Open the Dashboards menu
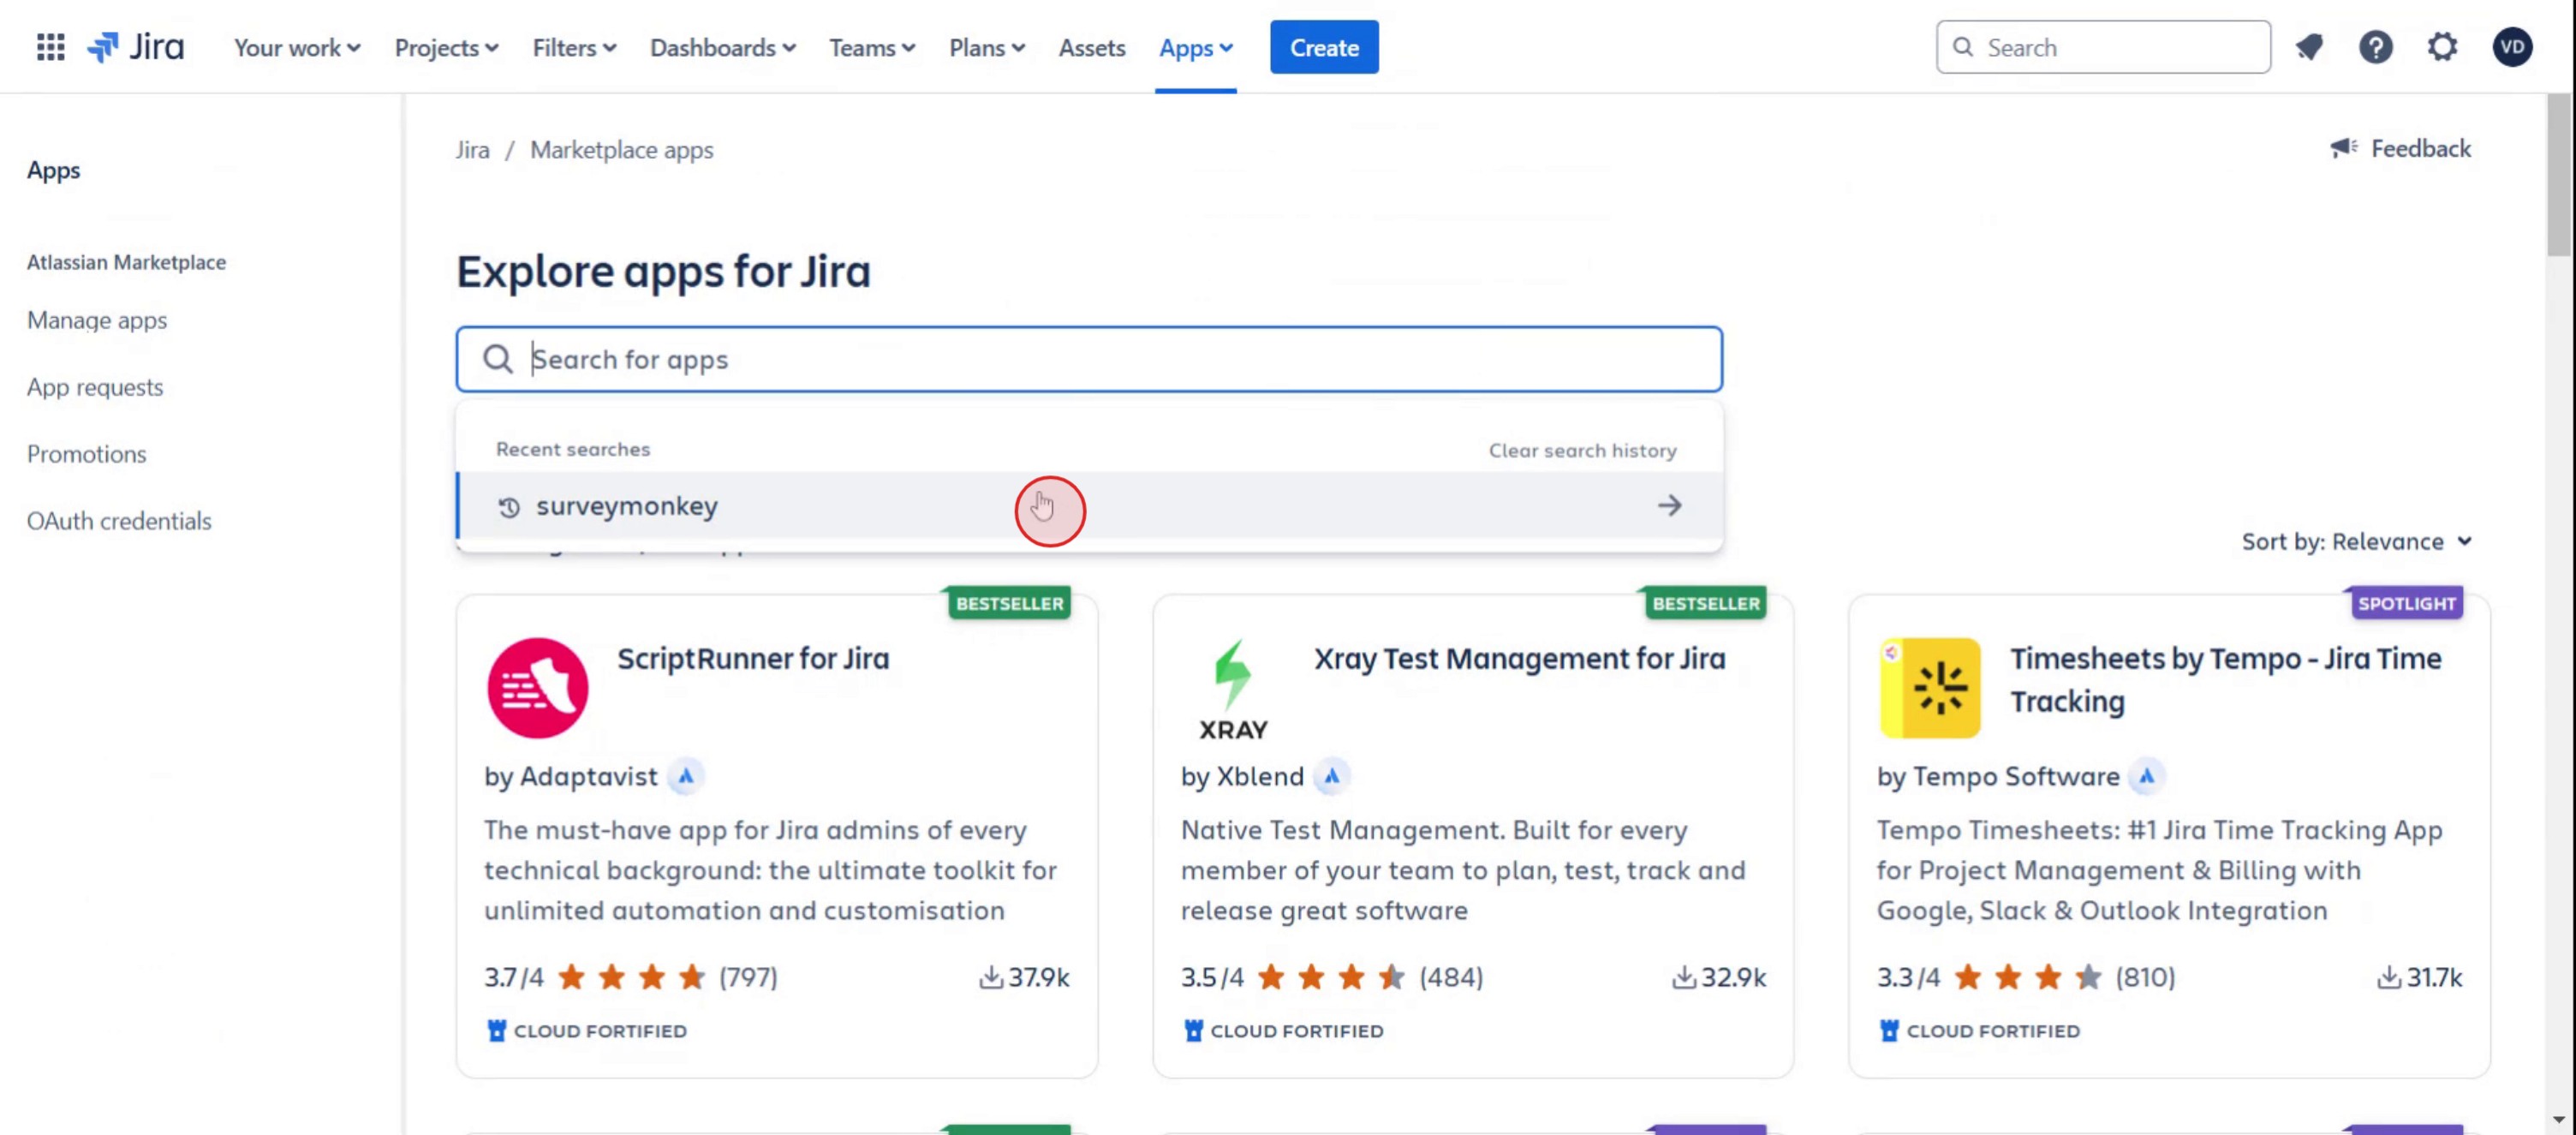Image resolution: width=2576 pixels, height=1135 pixels. [x=722, y=47]
